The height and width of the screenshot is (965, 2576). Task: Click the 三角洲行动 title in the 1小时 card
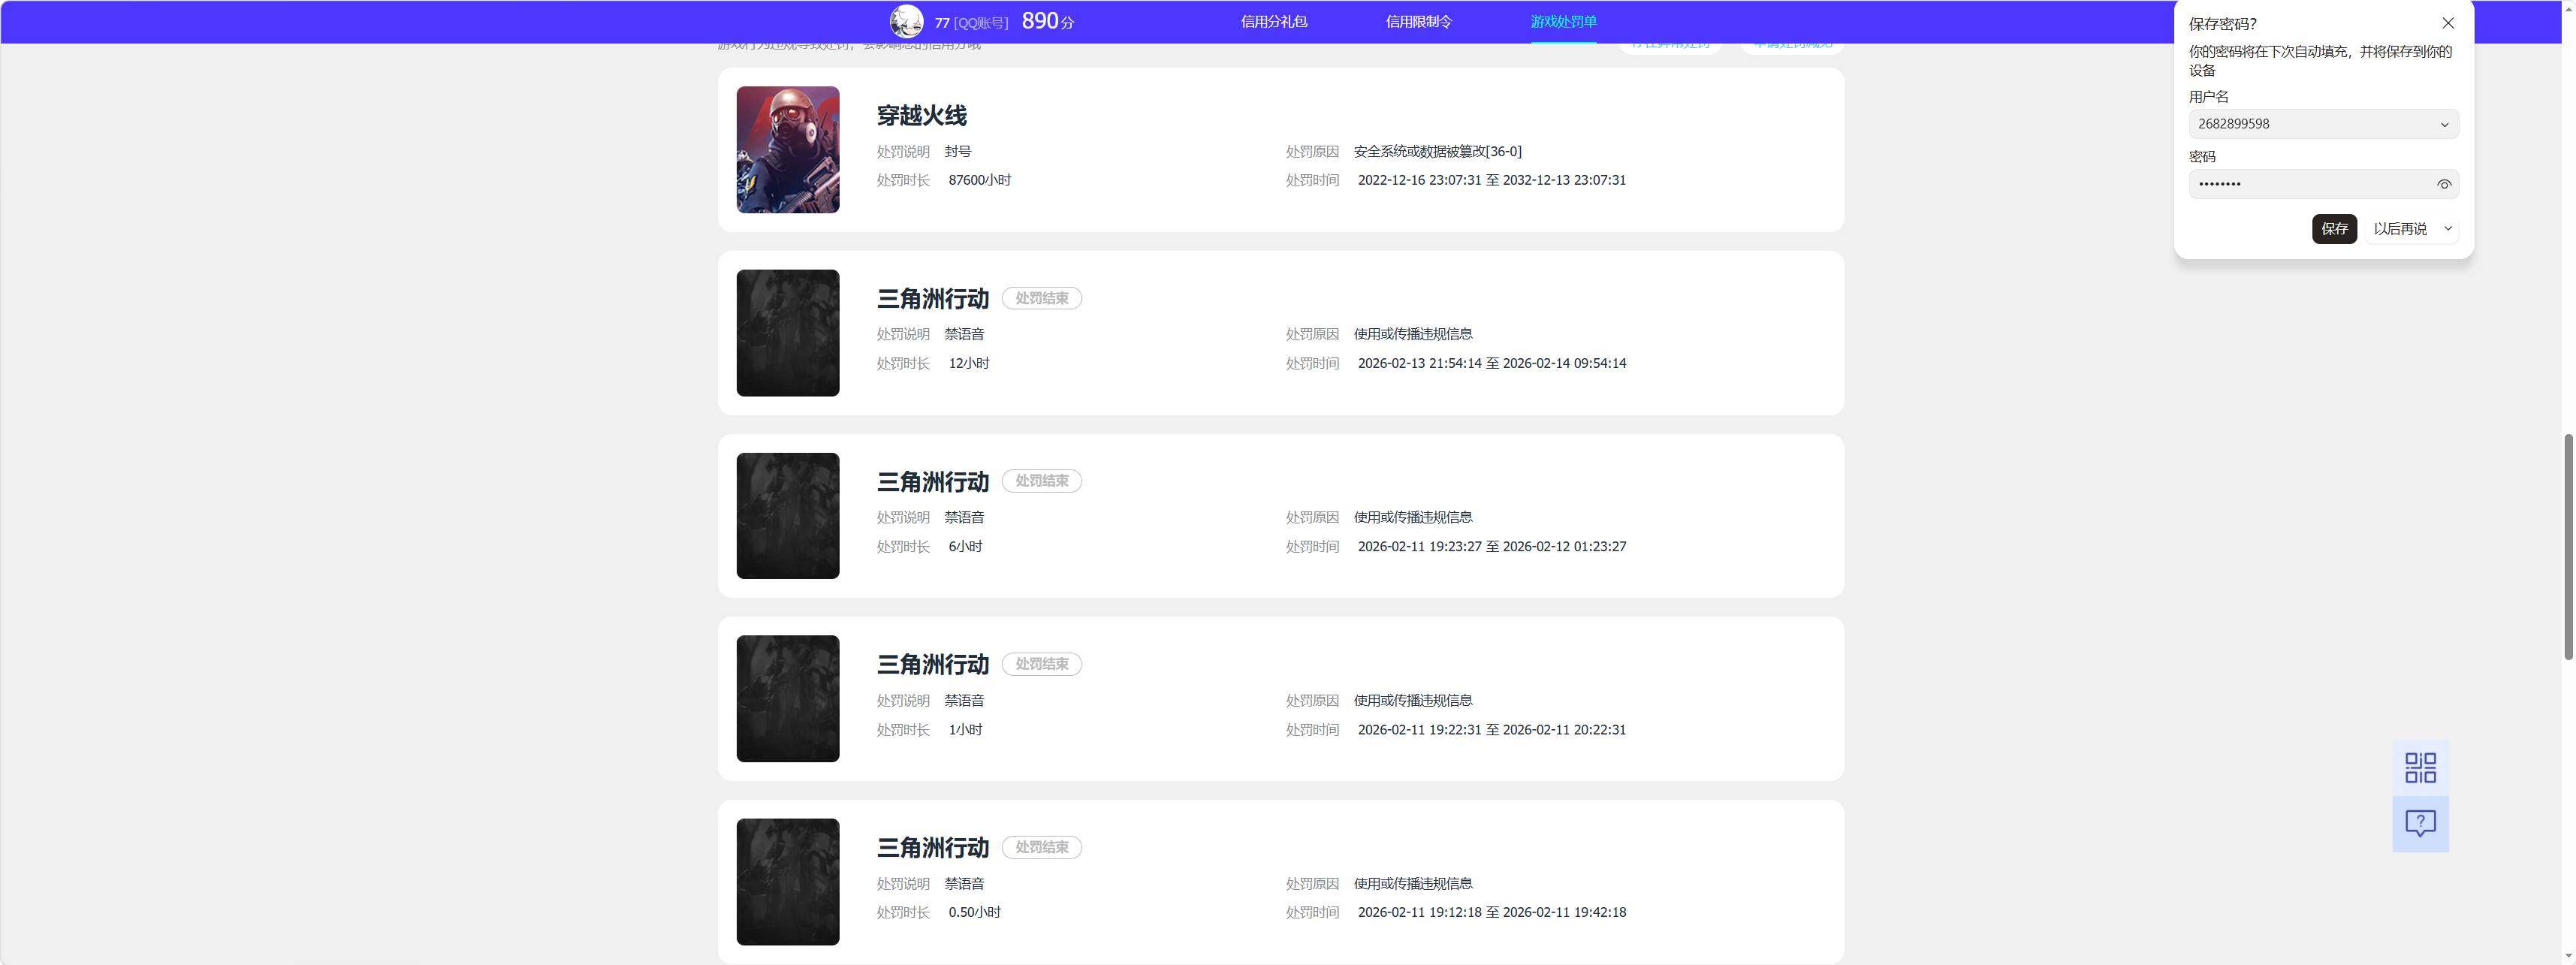coord(932,665)
